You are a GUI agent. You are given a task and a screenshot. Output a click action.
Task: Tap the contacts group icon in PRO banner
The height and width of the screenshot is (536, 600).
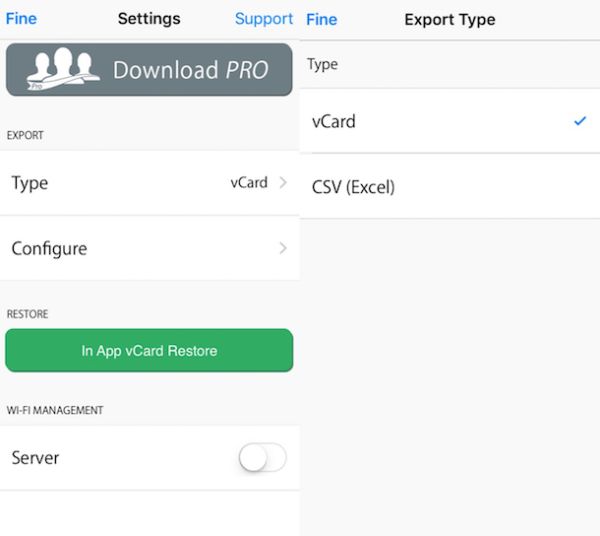point(63,68)
